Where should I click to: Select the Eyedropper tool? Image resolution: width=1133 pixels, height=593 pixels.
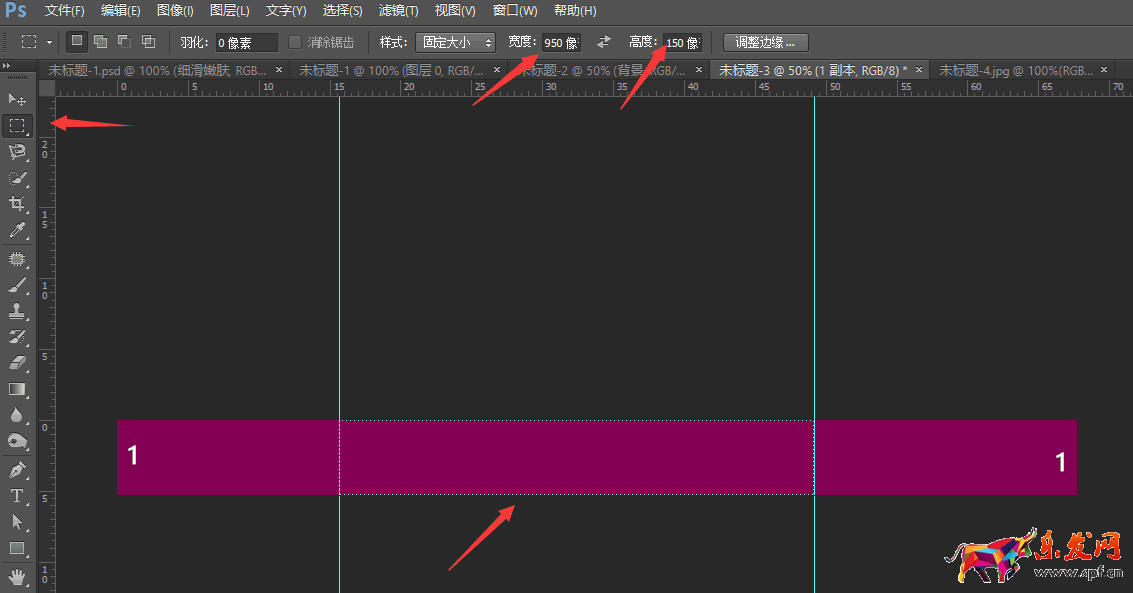(17, 231)
